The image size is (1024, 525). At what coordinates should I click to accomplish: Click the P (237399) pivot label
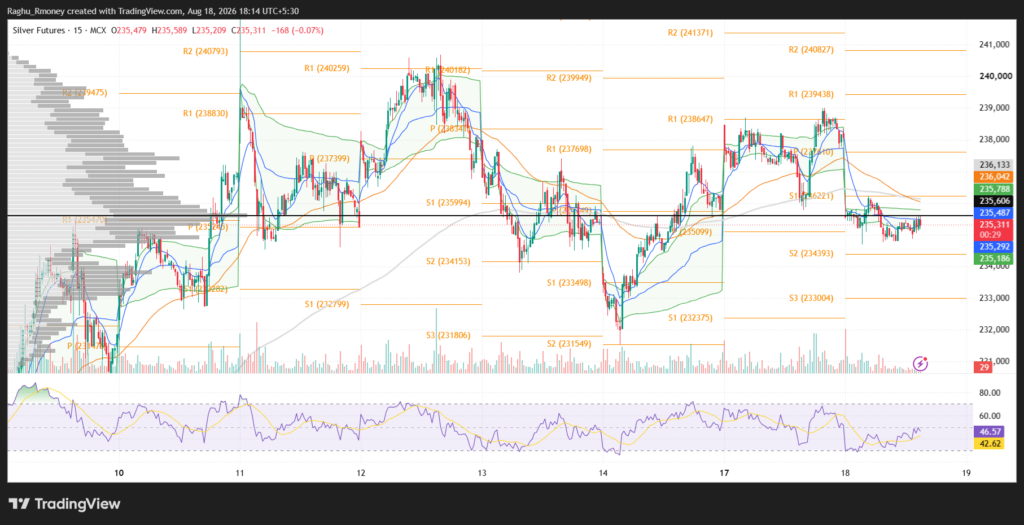point(330,159)
